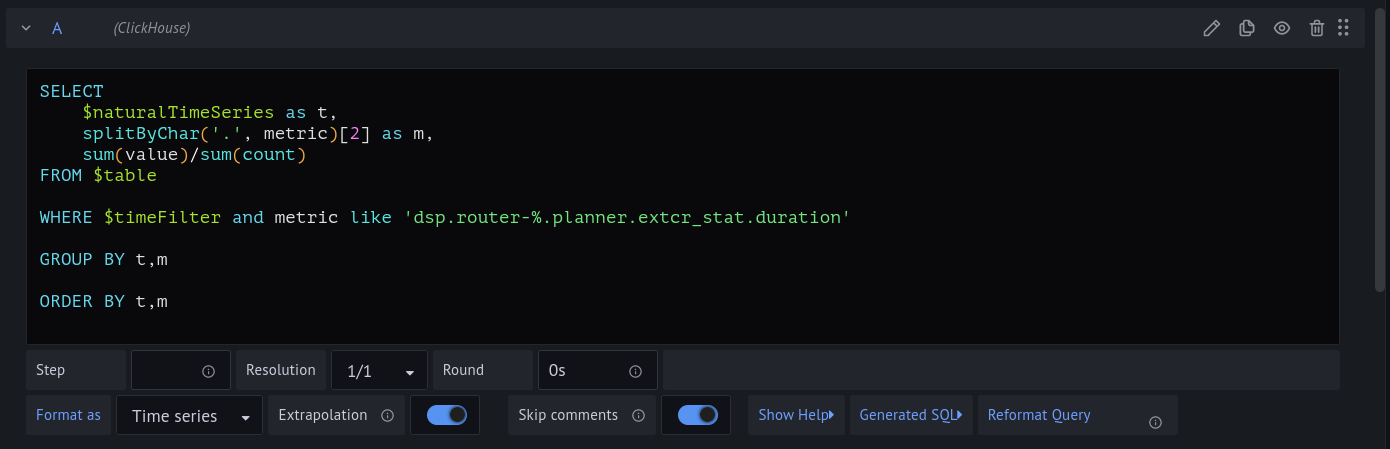Open the Resolution 1/1 dropdown
Viewport: 1390px width, 449px height.
379,370
